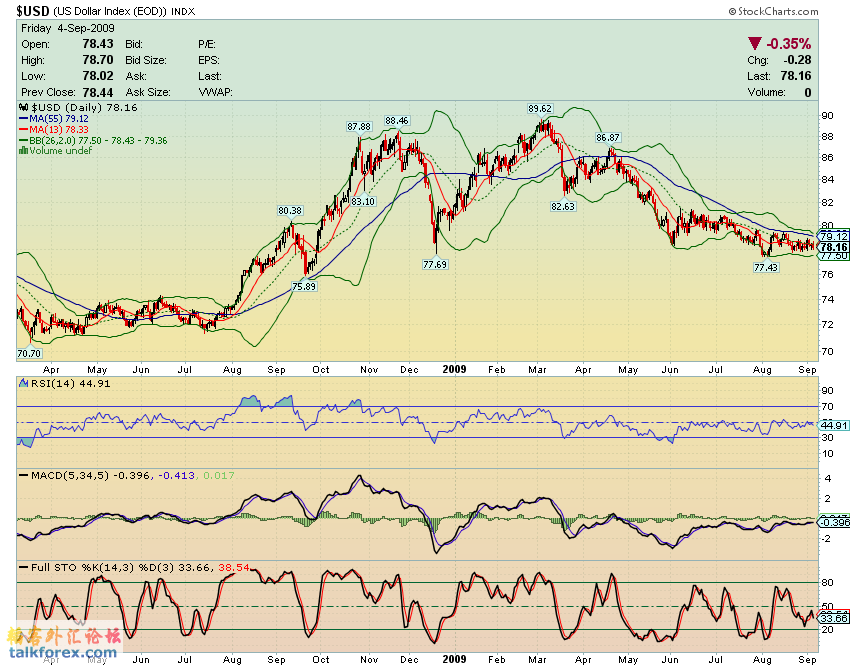Screen dimensions: 850x668
Task: Click the 33.66 stochastic value tag on the axis
Action: coord(833,618)
